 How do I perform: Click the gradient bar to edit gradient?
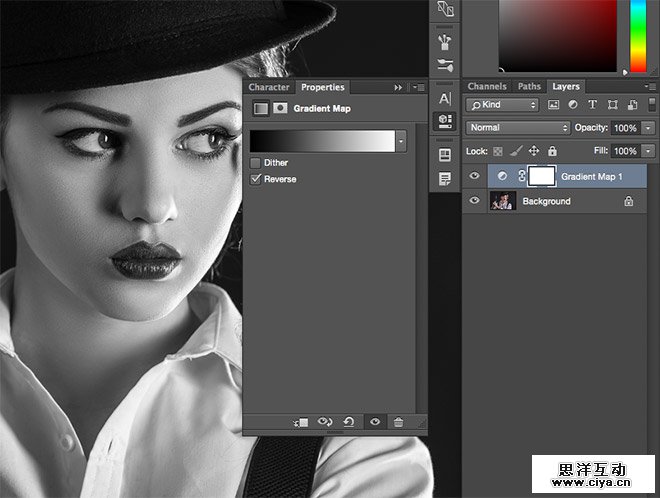point(322,141)
